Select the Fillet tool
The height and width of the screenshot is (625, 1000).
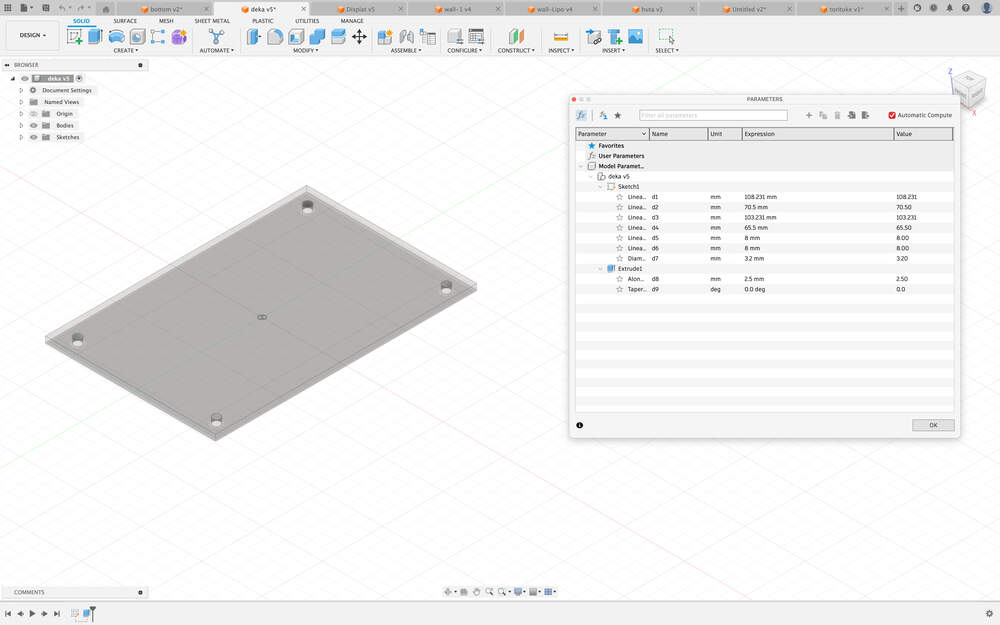(x=275, y=36)
